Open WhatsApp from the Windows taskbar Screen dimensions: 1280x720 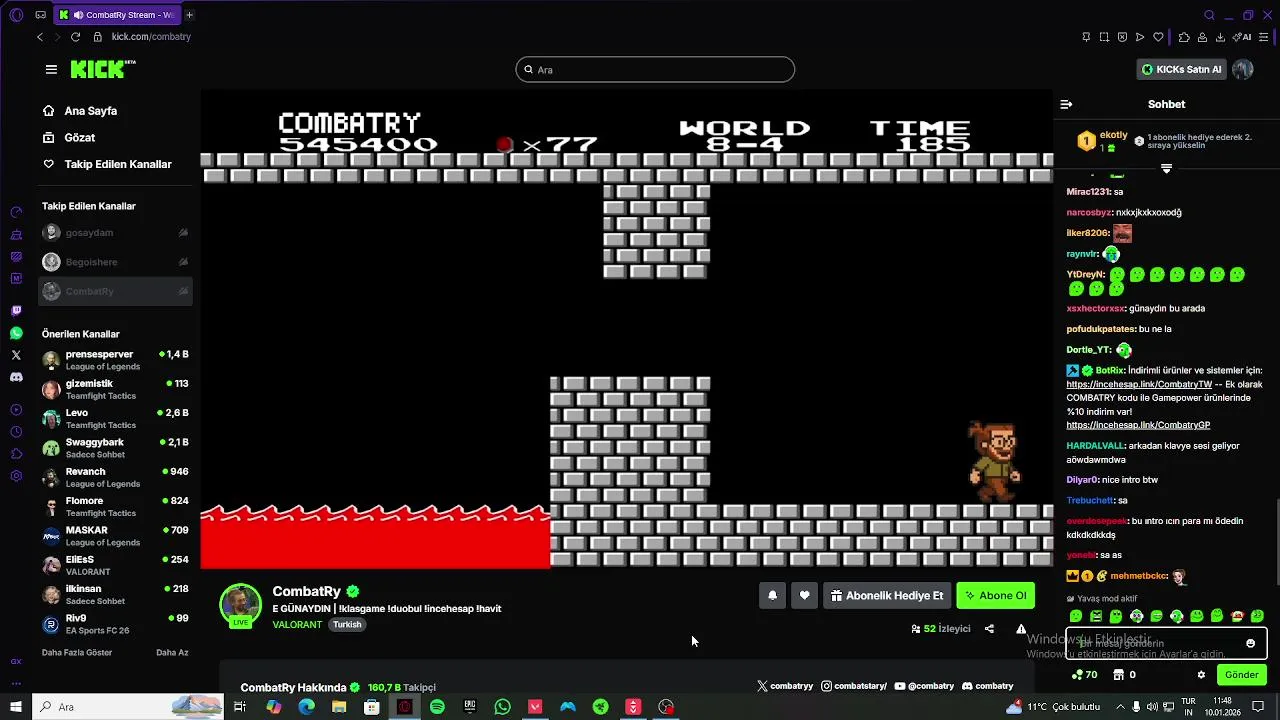point(502,707)
